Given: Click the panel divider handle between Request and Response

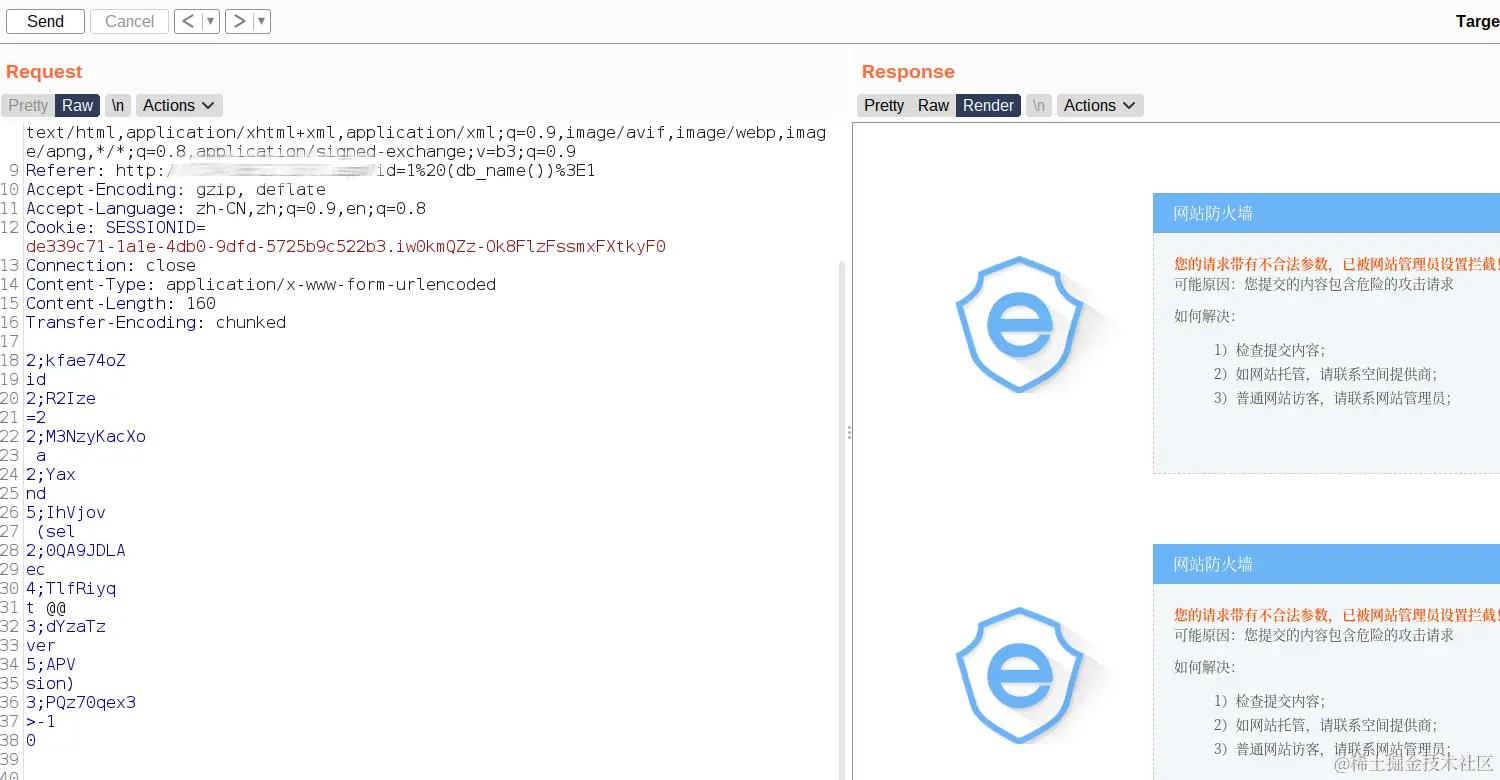Looking at the screenshot, I should coord(849,432).
